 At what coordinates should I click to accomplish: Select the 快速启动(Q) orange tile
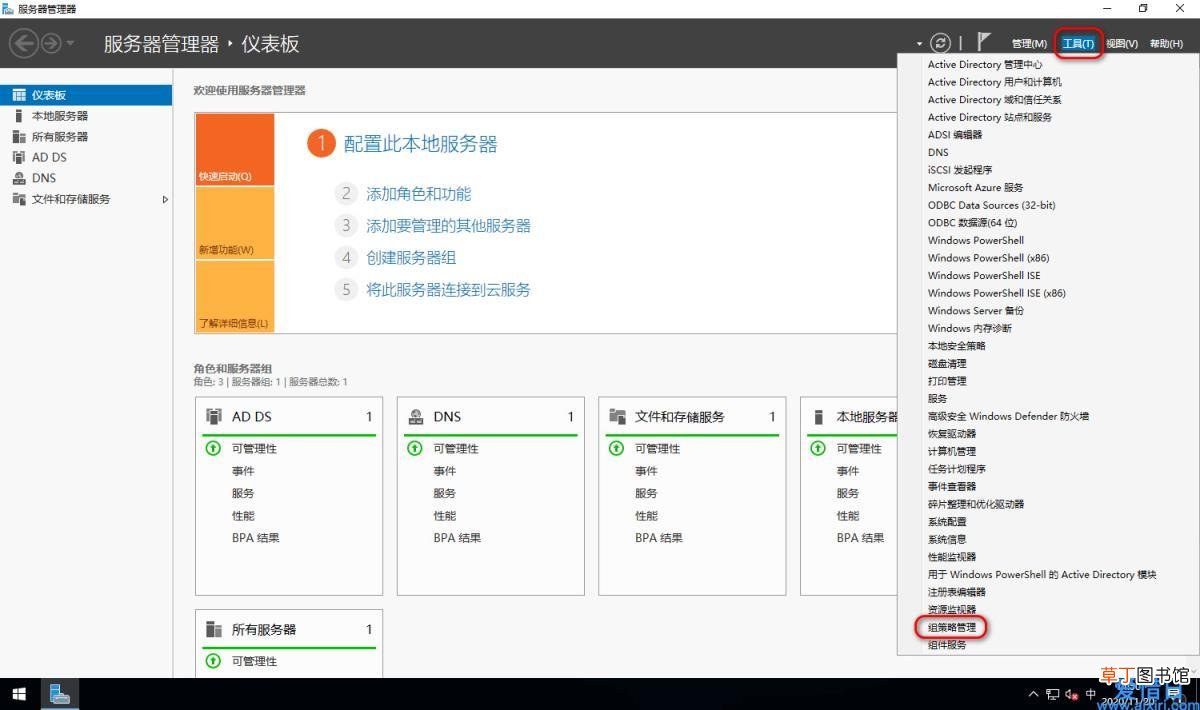[x=235, y=149]
